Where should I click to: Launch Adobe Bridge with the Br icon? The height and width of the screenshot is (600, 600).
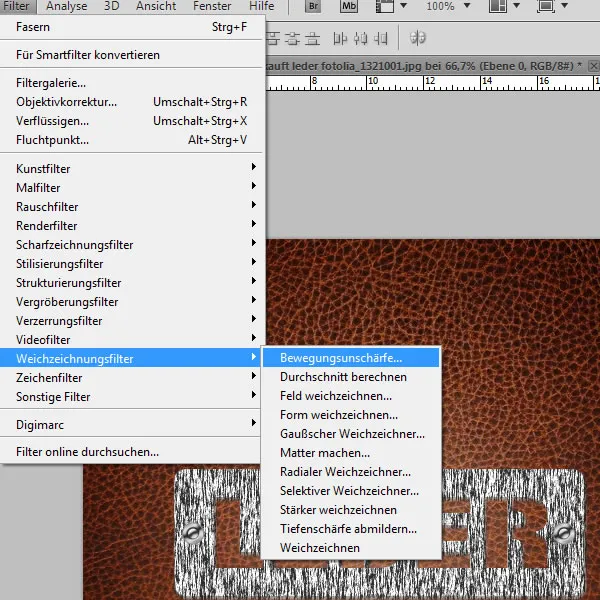[313, 7]
